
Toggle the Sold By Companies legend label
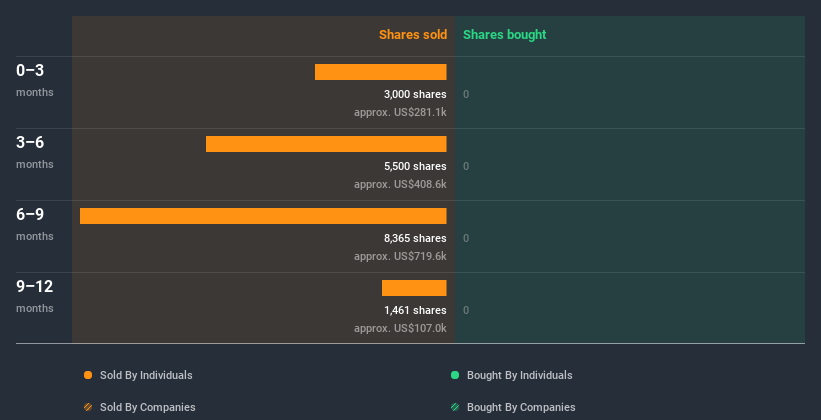point(148,407)
